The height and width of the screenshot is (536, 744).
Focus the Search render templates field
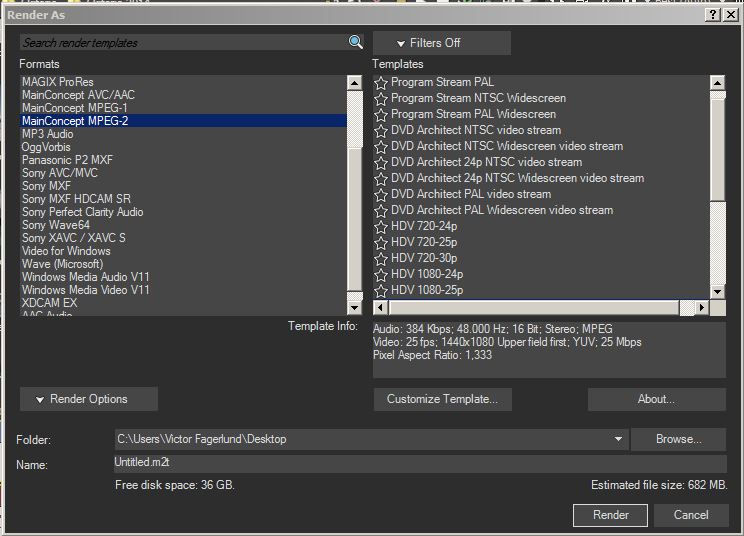pyautogui.click(x=184, y=43)
